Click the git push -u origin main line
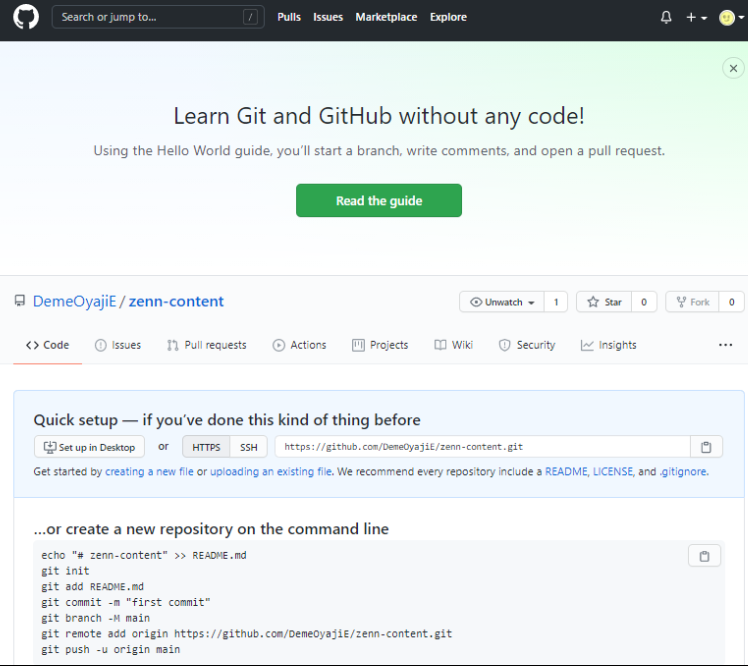 click(x=111, y=650)
